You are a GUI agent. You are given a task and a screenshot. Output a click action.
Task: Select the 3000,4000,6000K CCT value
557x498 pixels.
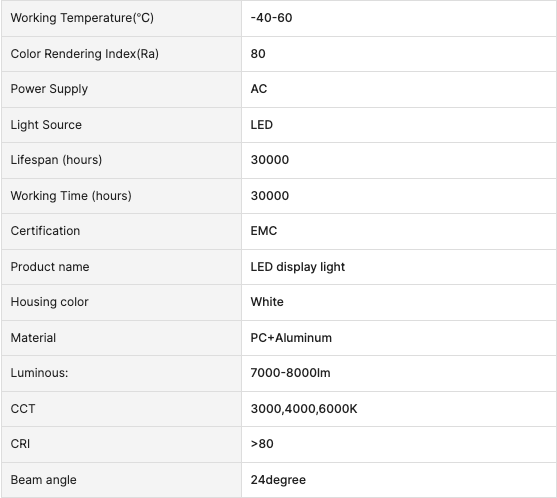pos(304,409)
